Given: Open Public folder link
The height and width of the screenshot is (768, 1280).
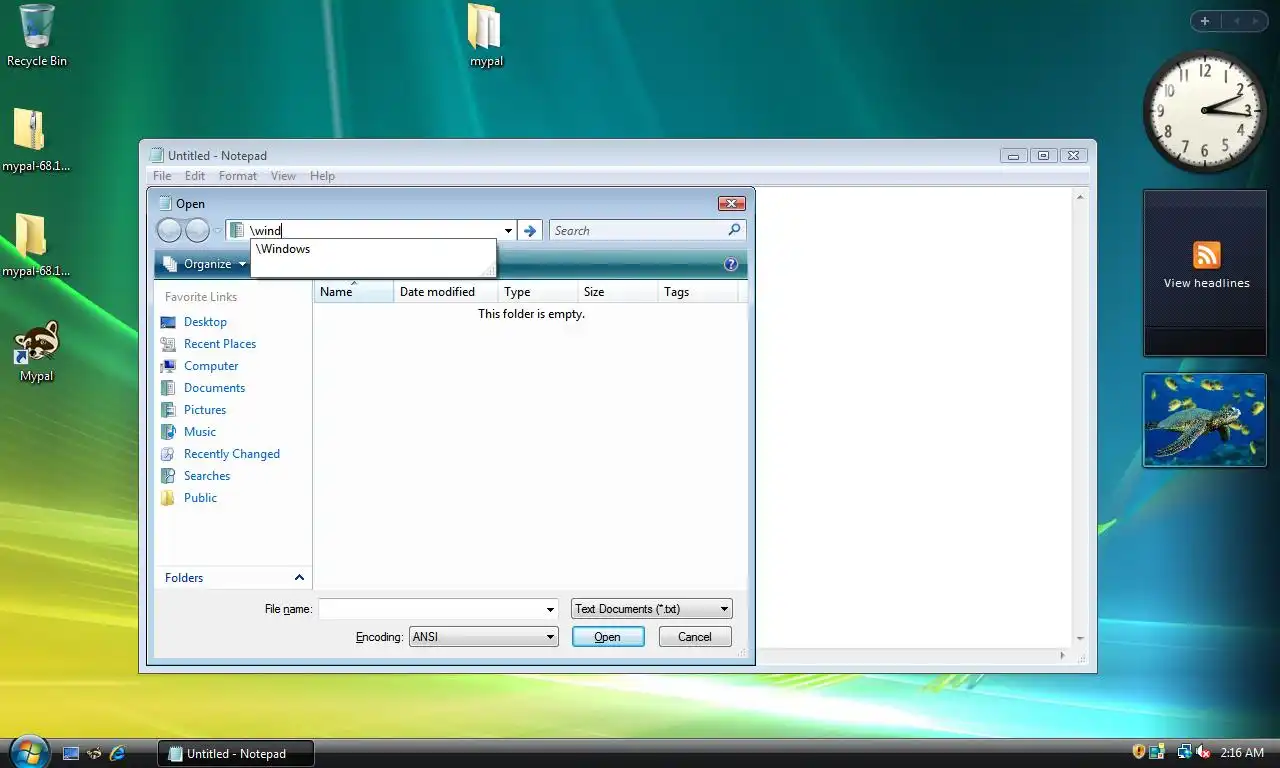Looking at the screenshot, I should (200, 498).
